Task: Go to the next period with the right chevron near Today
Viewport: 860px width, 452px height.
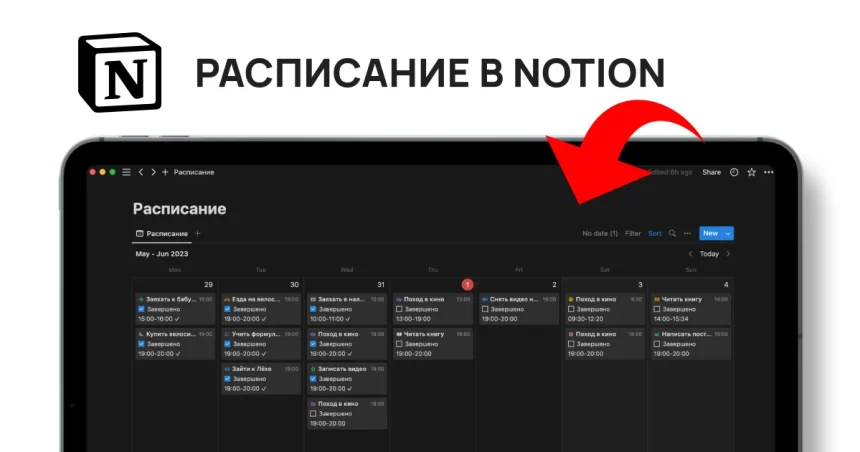Action: coord(728,254)
